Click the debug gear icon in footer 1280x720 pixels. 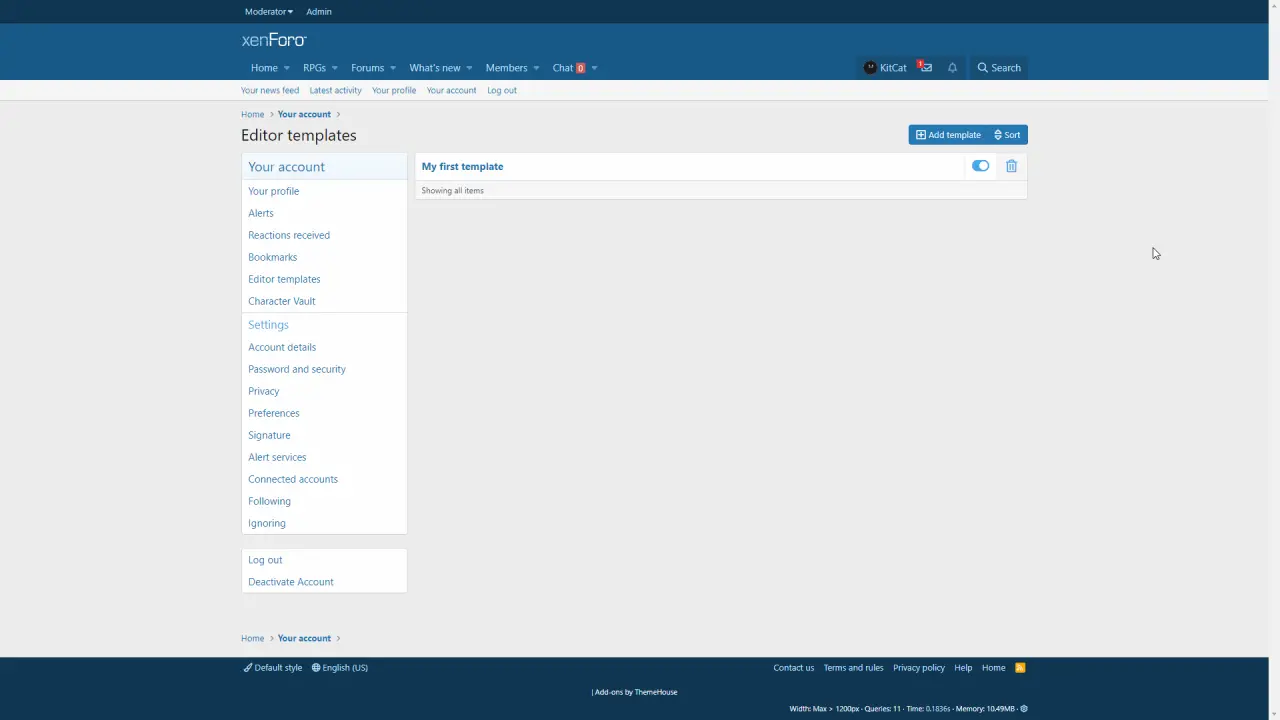coord(1024,709)
